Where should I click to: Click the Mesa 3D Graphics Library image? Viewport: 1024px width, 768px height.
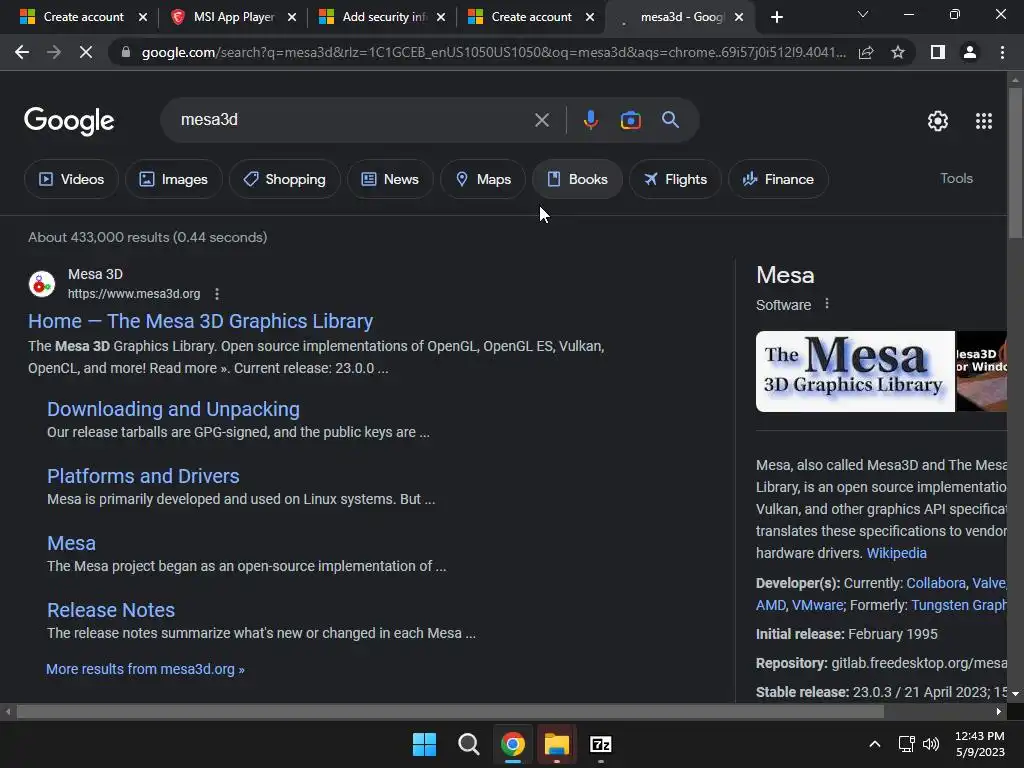[x=855, y=372]
